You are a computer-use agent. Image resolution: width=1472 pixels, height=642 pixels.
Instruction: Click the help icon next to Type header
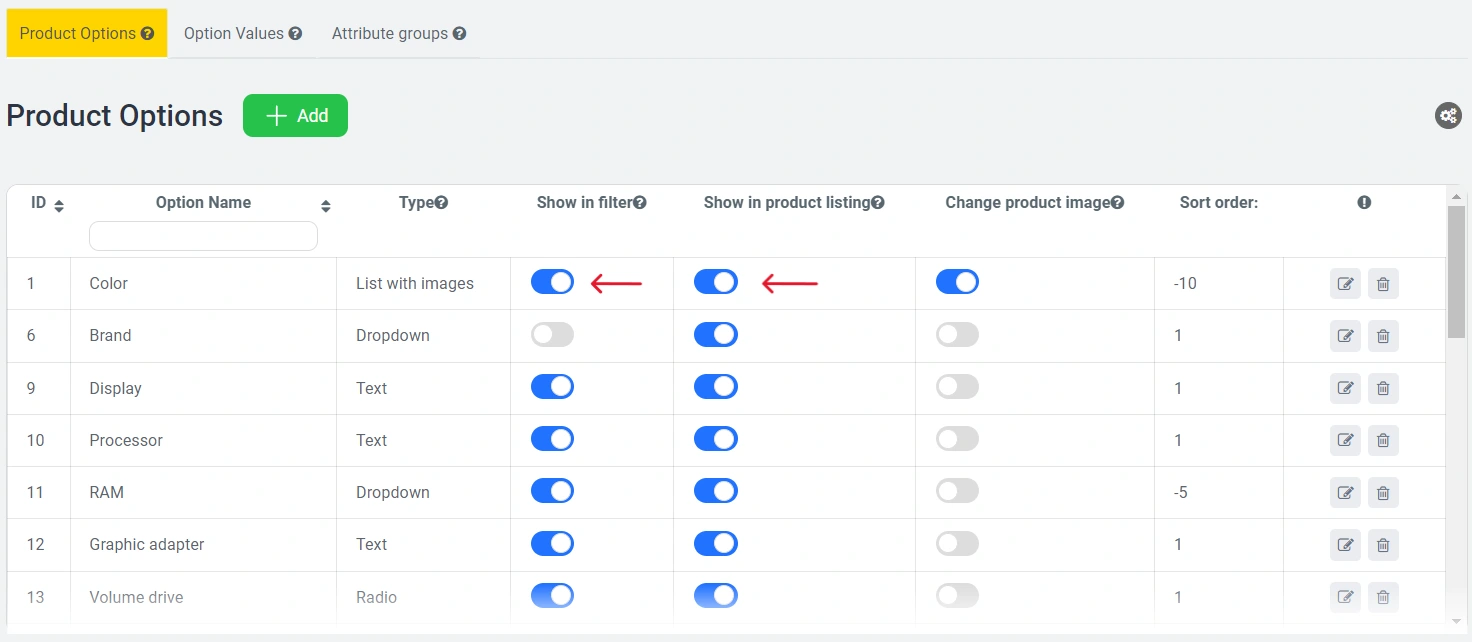click(441, 203)
